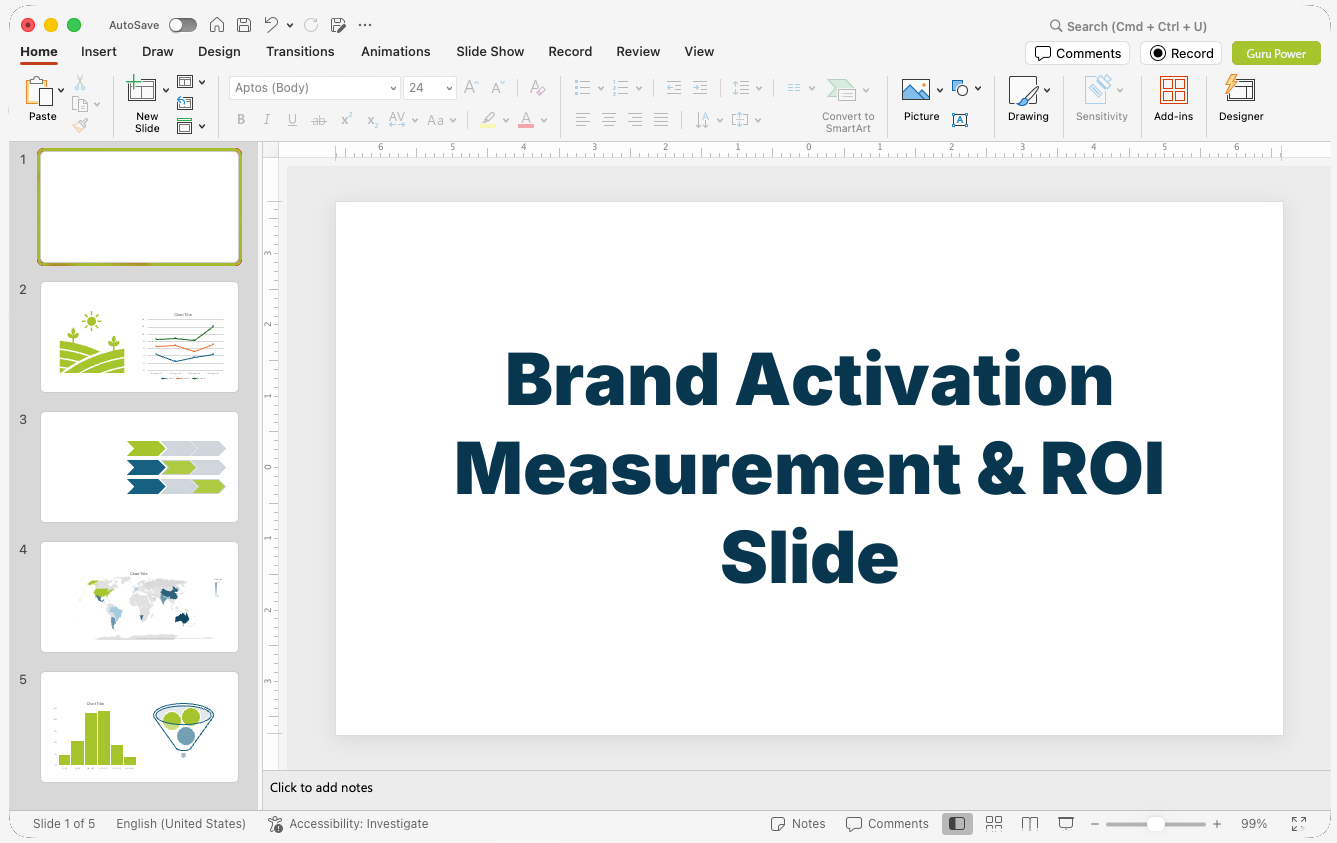Open the Transitions tab
The height and width of the screenshot is (843, 1337).
coord(300,52)
